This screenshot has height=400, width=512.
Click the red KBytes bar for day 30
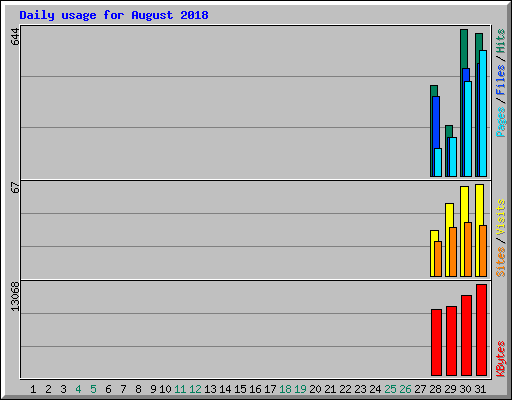tap(466, 335)
